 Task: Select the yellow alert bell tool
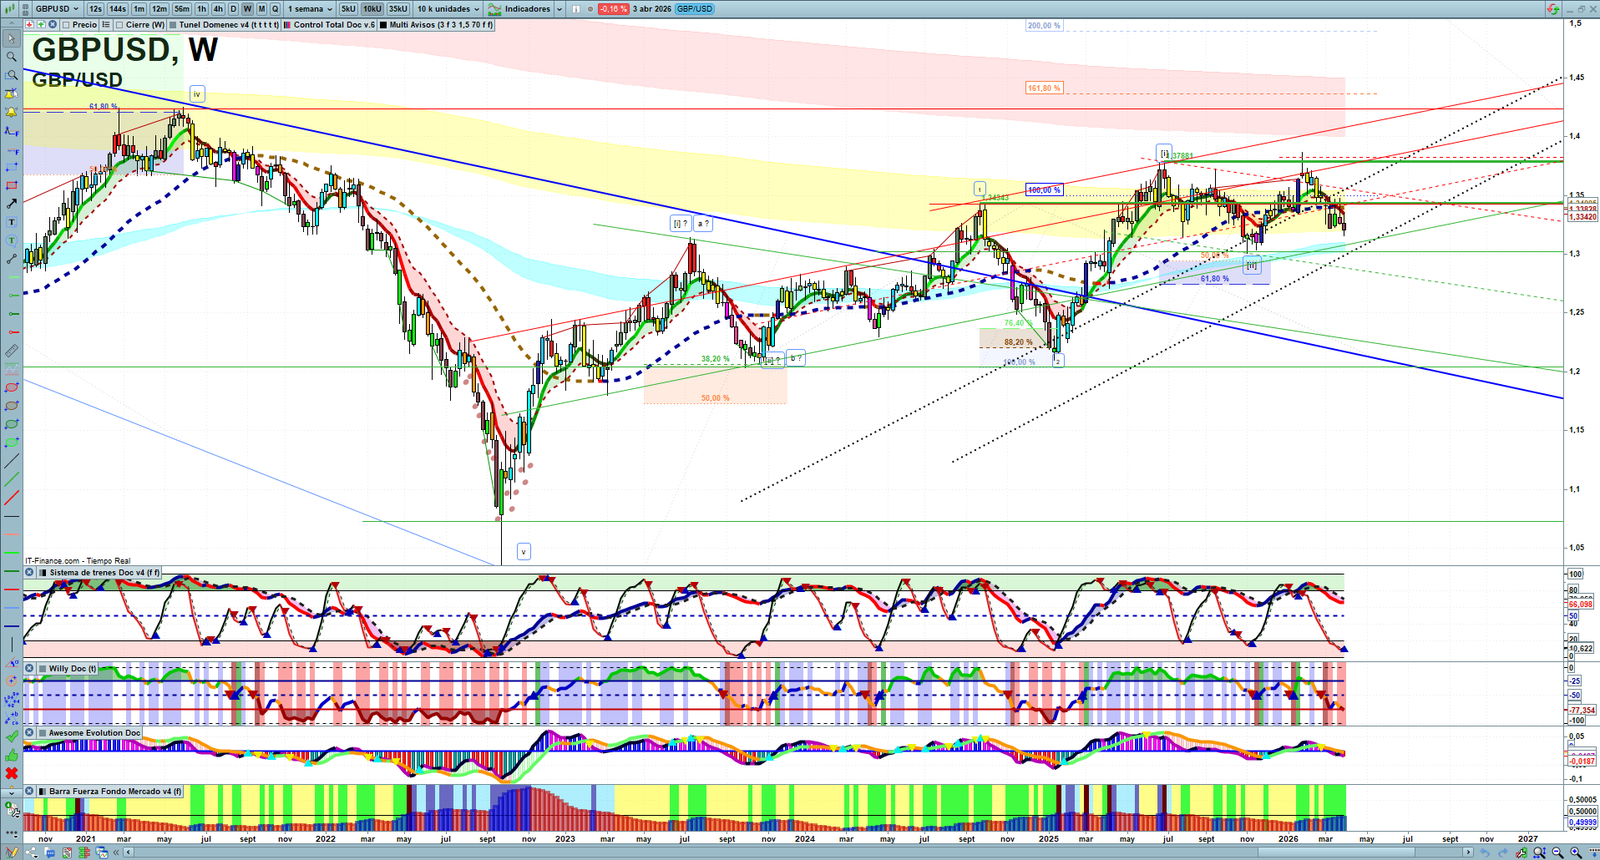pos(11,112)
